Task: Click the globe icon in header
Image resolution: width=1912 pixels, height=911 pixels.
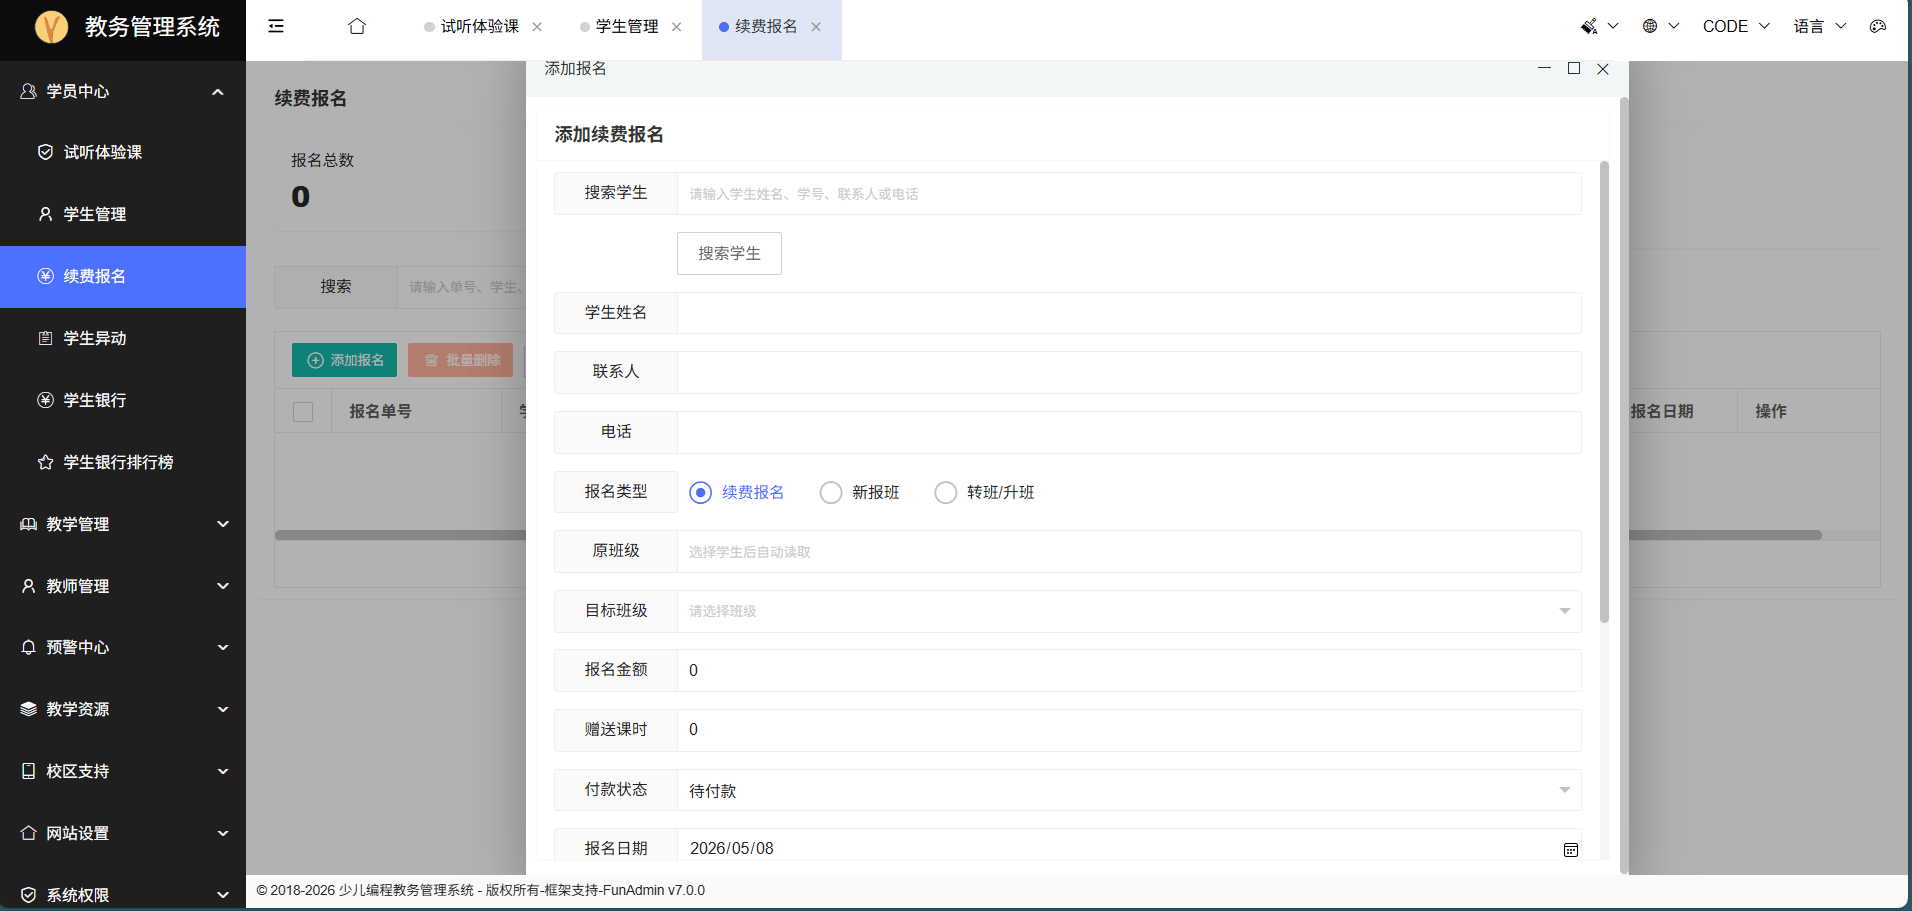Action: (x=1650, y=27)
